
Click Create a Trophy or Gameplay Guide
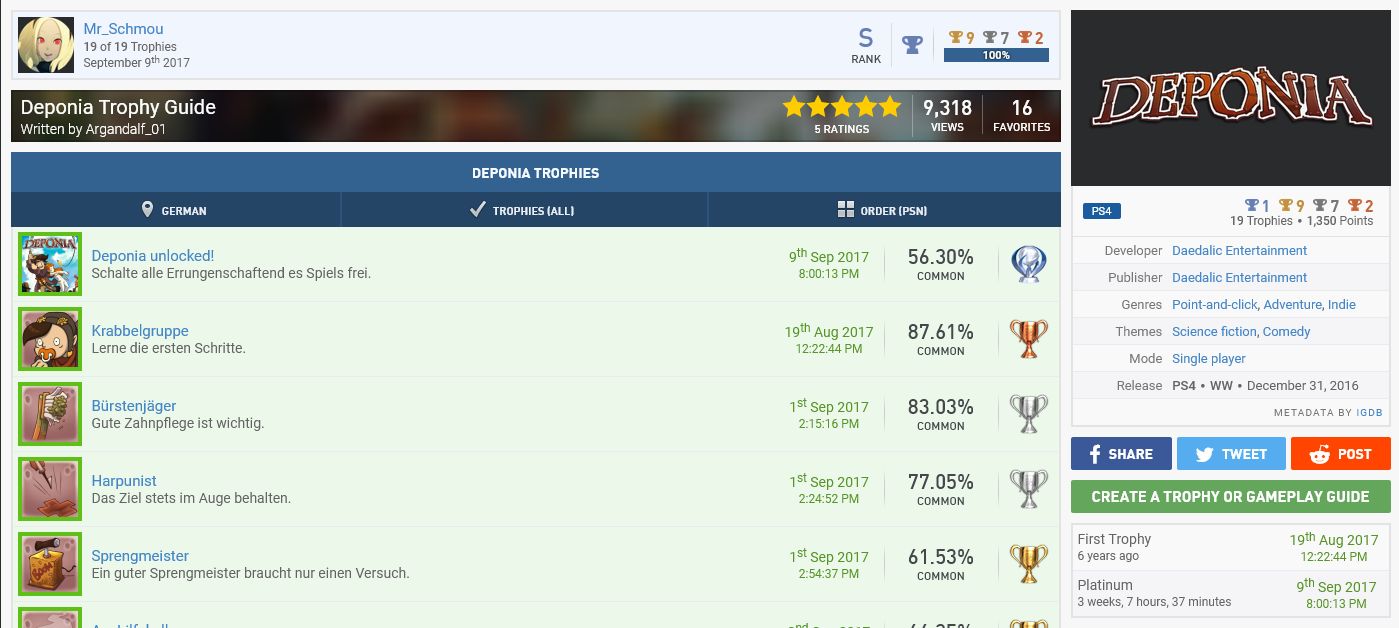[1230, 496]
